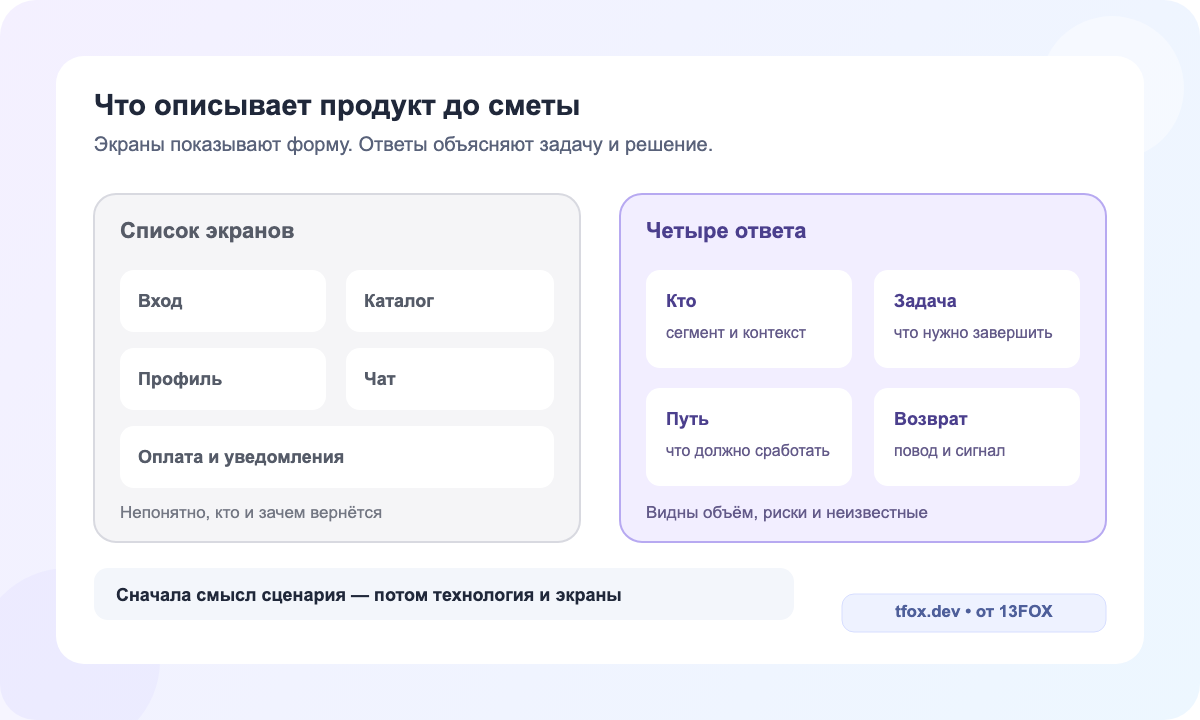Select the "Четыре ответа" panel title
This screenshot has height=720, width=1200.
pyautogui.click(x=726, y=231)
